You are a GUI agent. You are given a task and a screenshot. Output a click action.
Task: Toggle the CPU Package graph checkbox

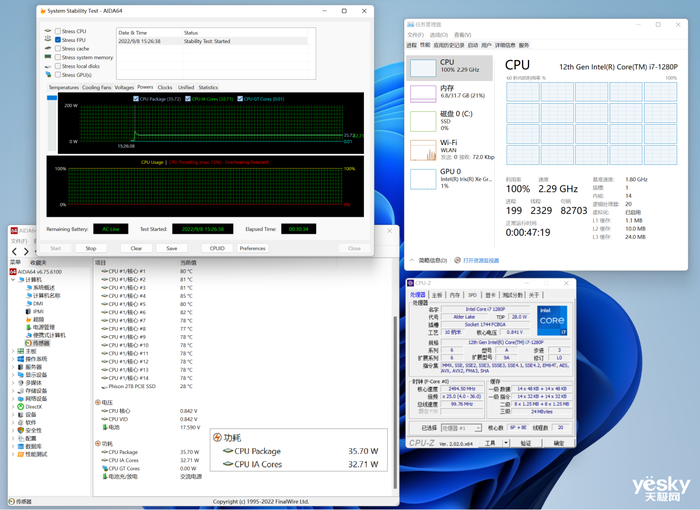click(135, 99)
